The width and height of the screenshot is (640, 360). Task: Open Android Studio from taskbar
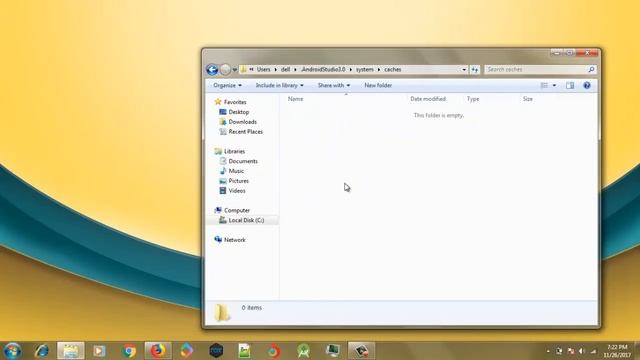[303, 351]
